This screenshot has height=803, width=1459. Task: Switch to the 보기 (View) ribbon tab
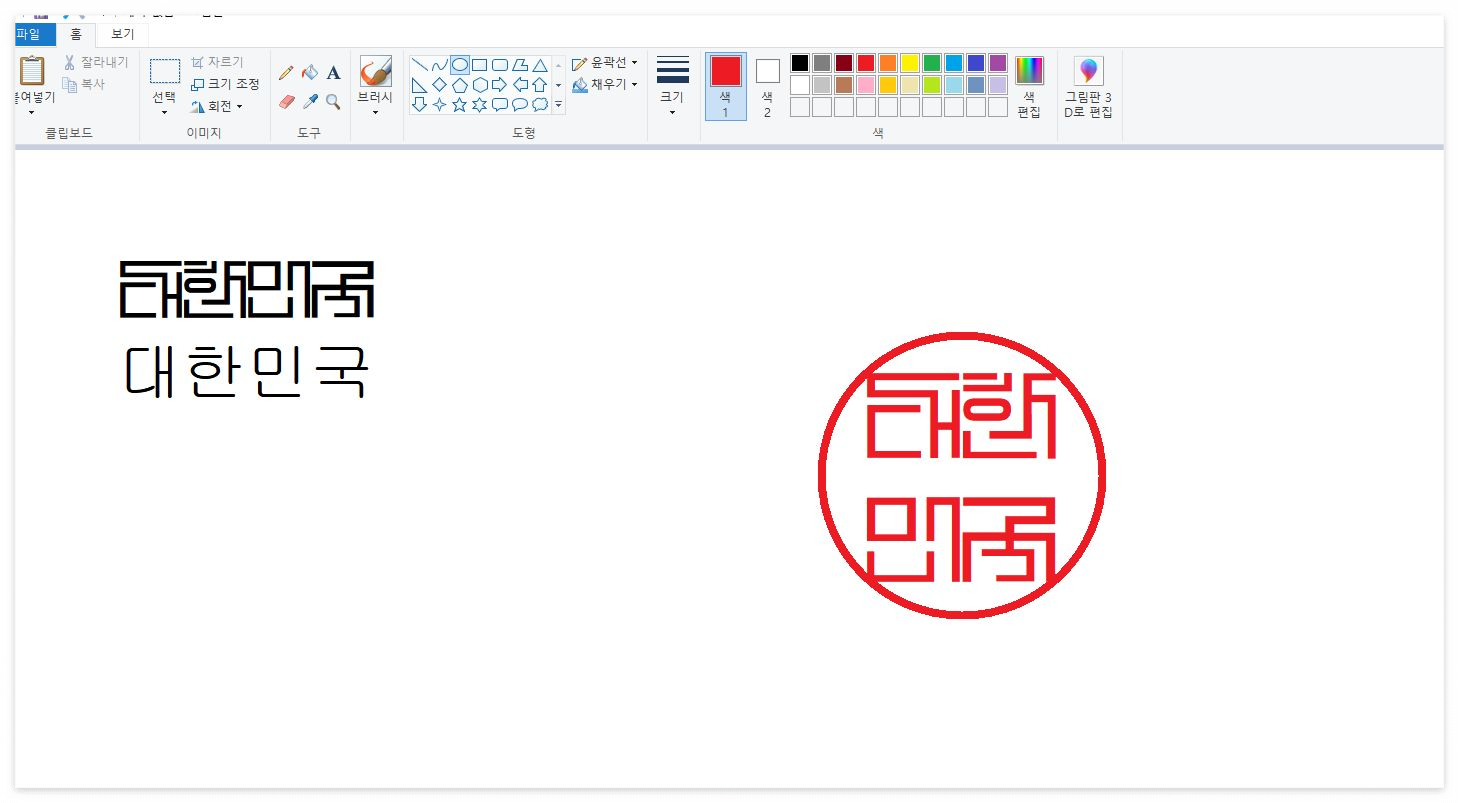coord(122,34)
